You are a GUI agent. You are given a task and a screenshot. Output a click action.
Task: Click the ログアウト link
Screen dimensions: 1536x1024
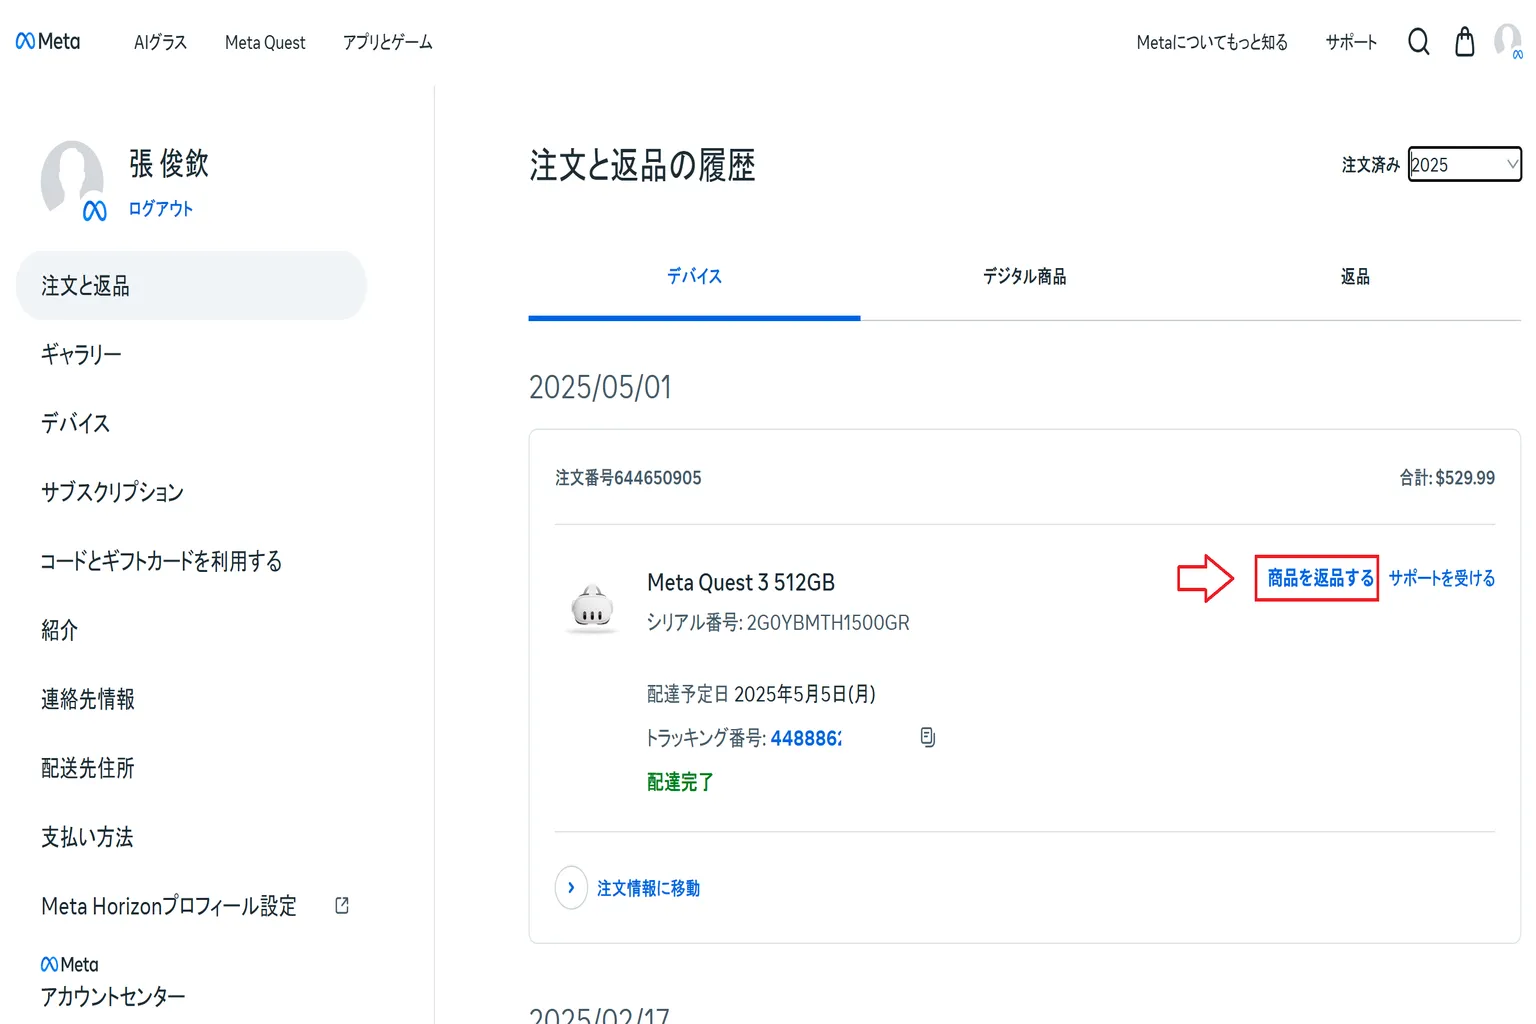pos(160,208)
